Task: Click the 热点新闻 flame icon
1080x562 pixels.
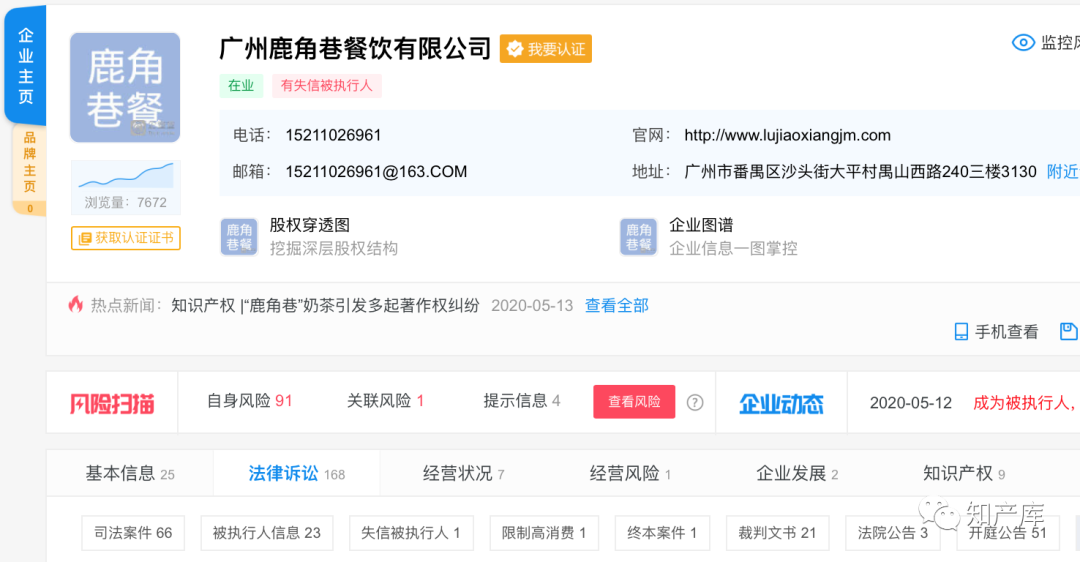Action: pos(76,304)
